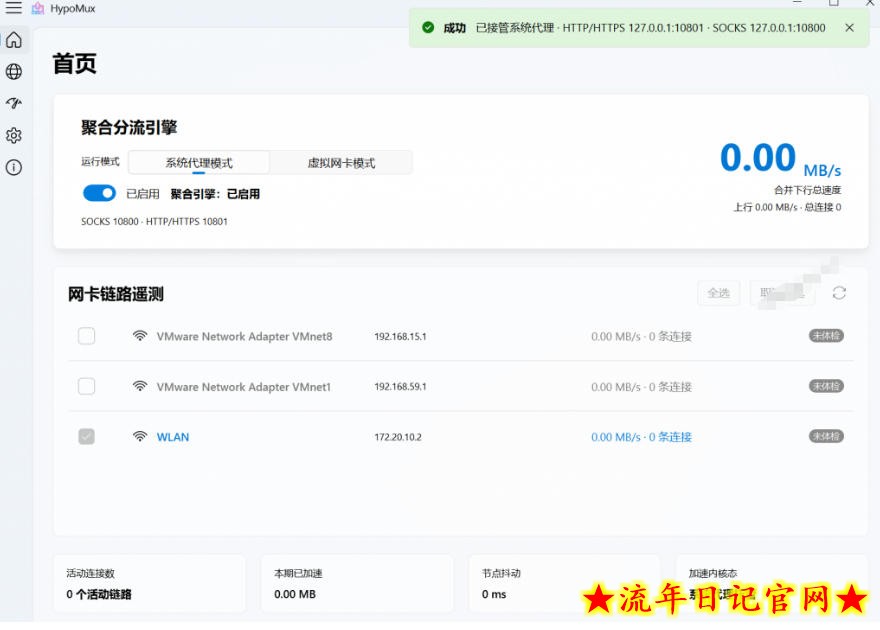Click the 网卡链路遥测 heading
Image resolution: width=880 pixels, height=630 pixels.
(116, 294)
